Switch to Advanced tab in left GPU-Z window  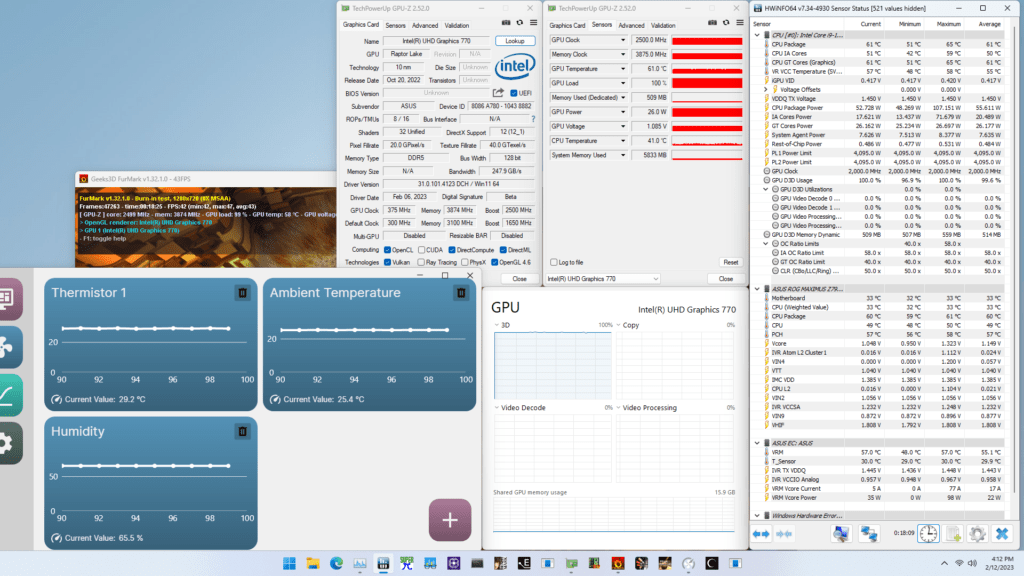pos(425,25)
